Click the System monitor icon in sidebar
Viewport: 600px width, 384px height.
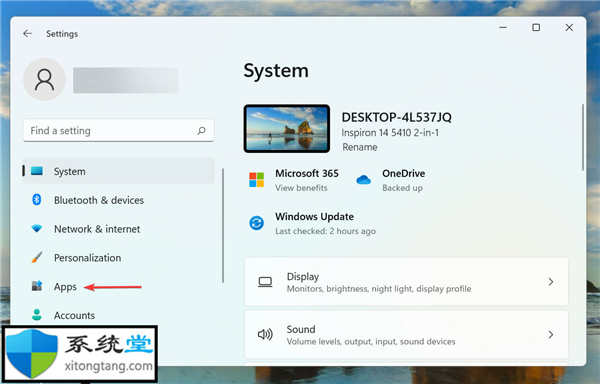pos(37,171)
